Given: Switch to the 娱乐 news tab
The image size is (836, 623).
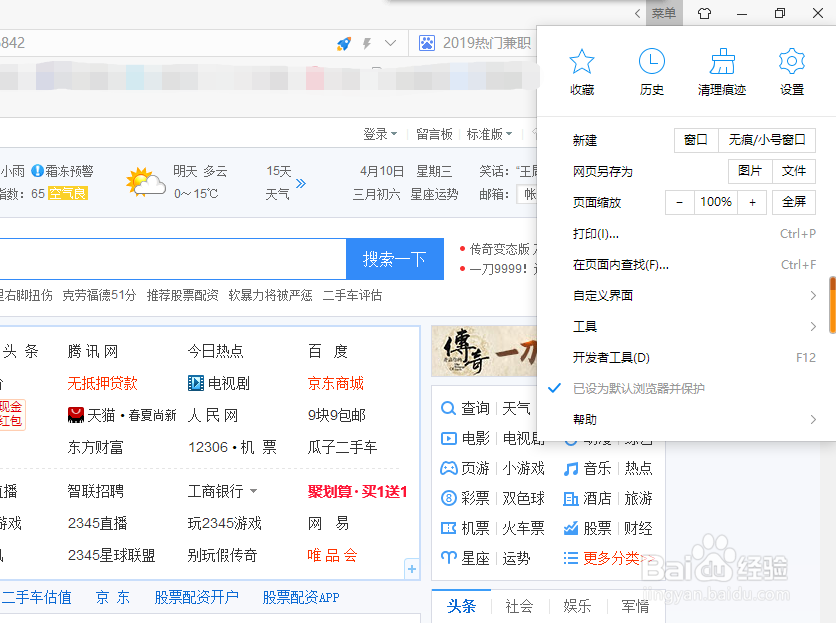Looking at the screenshot, I should (577, 606).
